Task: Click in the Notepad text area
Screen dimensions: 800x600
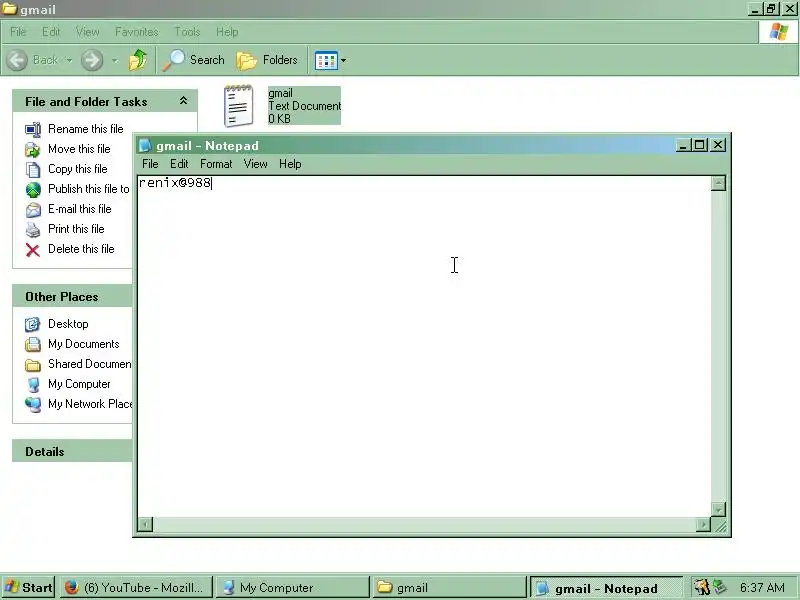Action: [x=423, y=346]
